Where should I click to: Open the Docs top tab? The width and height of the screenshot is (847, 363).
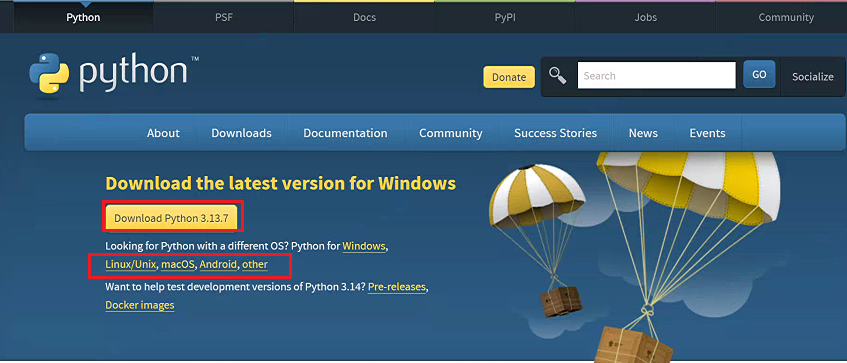coord(364,17)
